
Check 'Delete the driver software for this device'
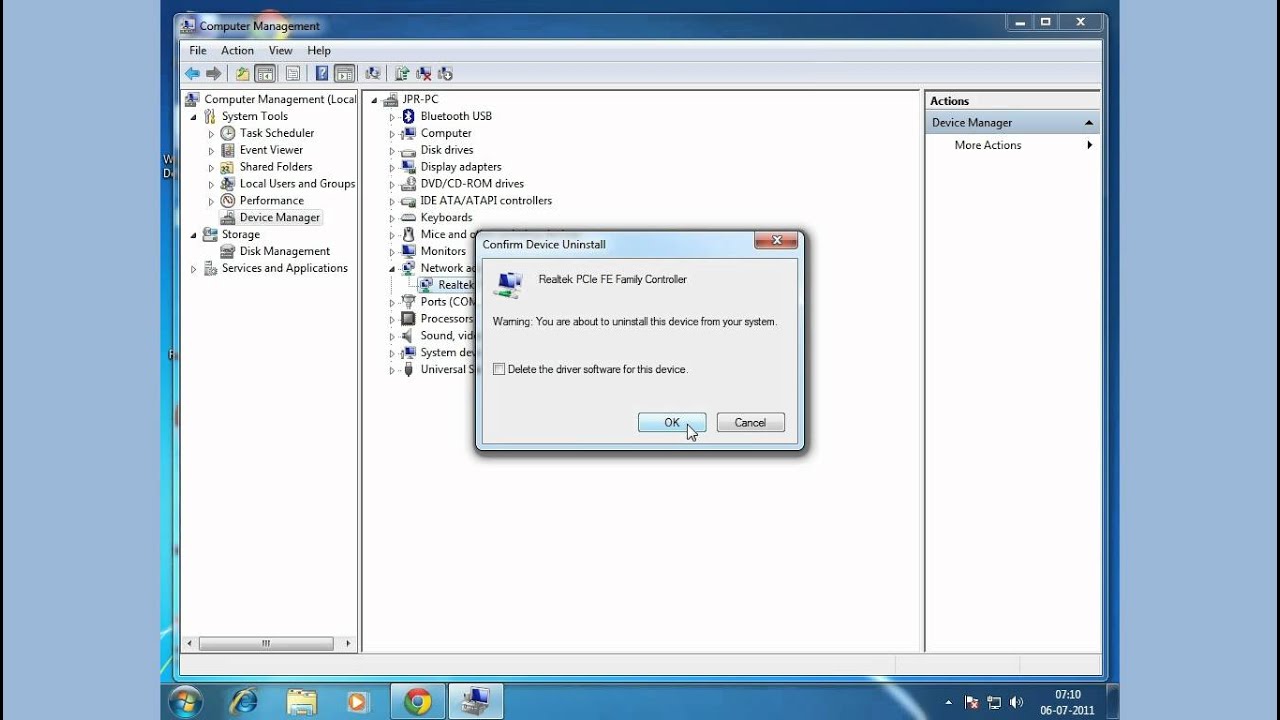pyautogui.click(x=499, y=369)
